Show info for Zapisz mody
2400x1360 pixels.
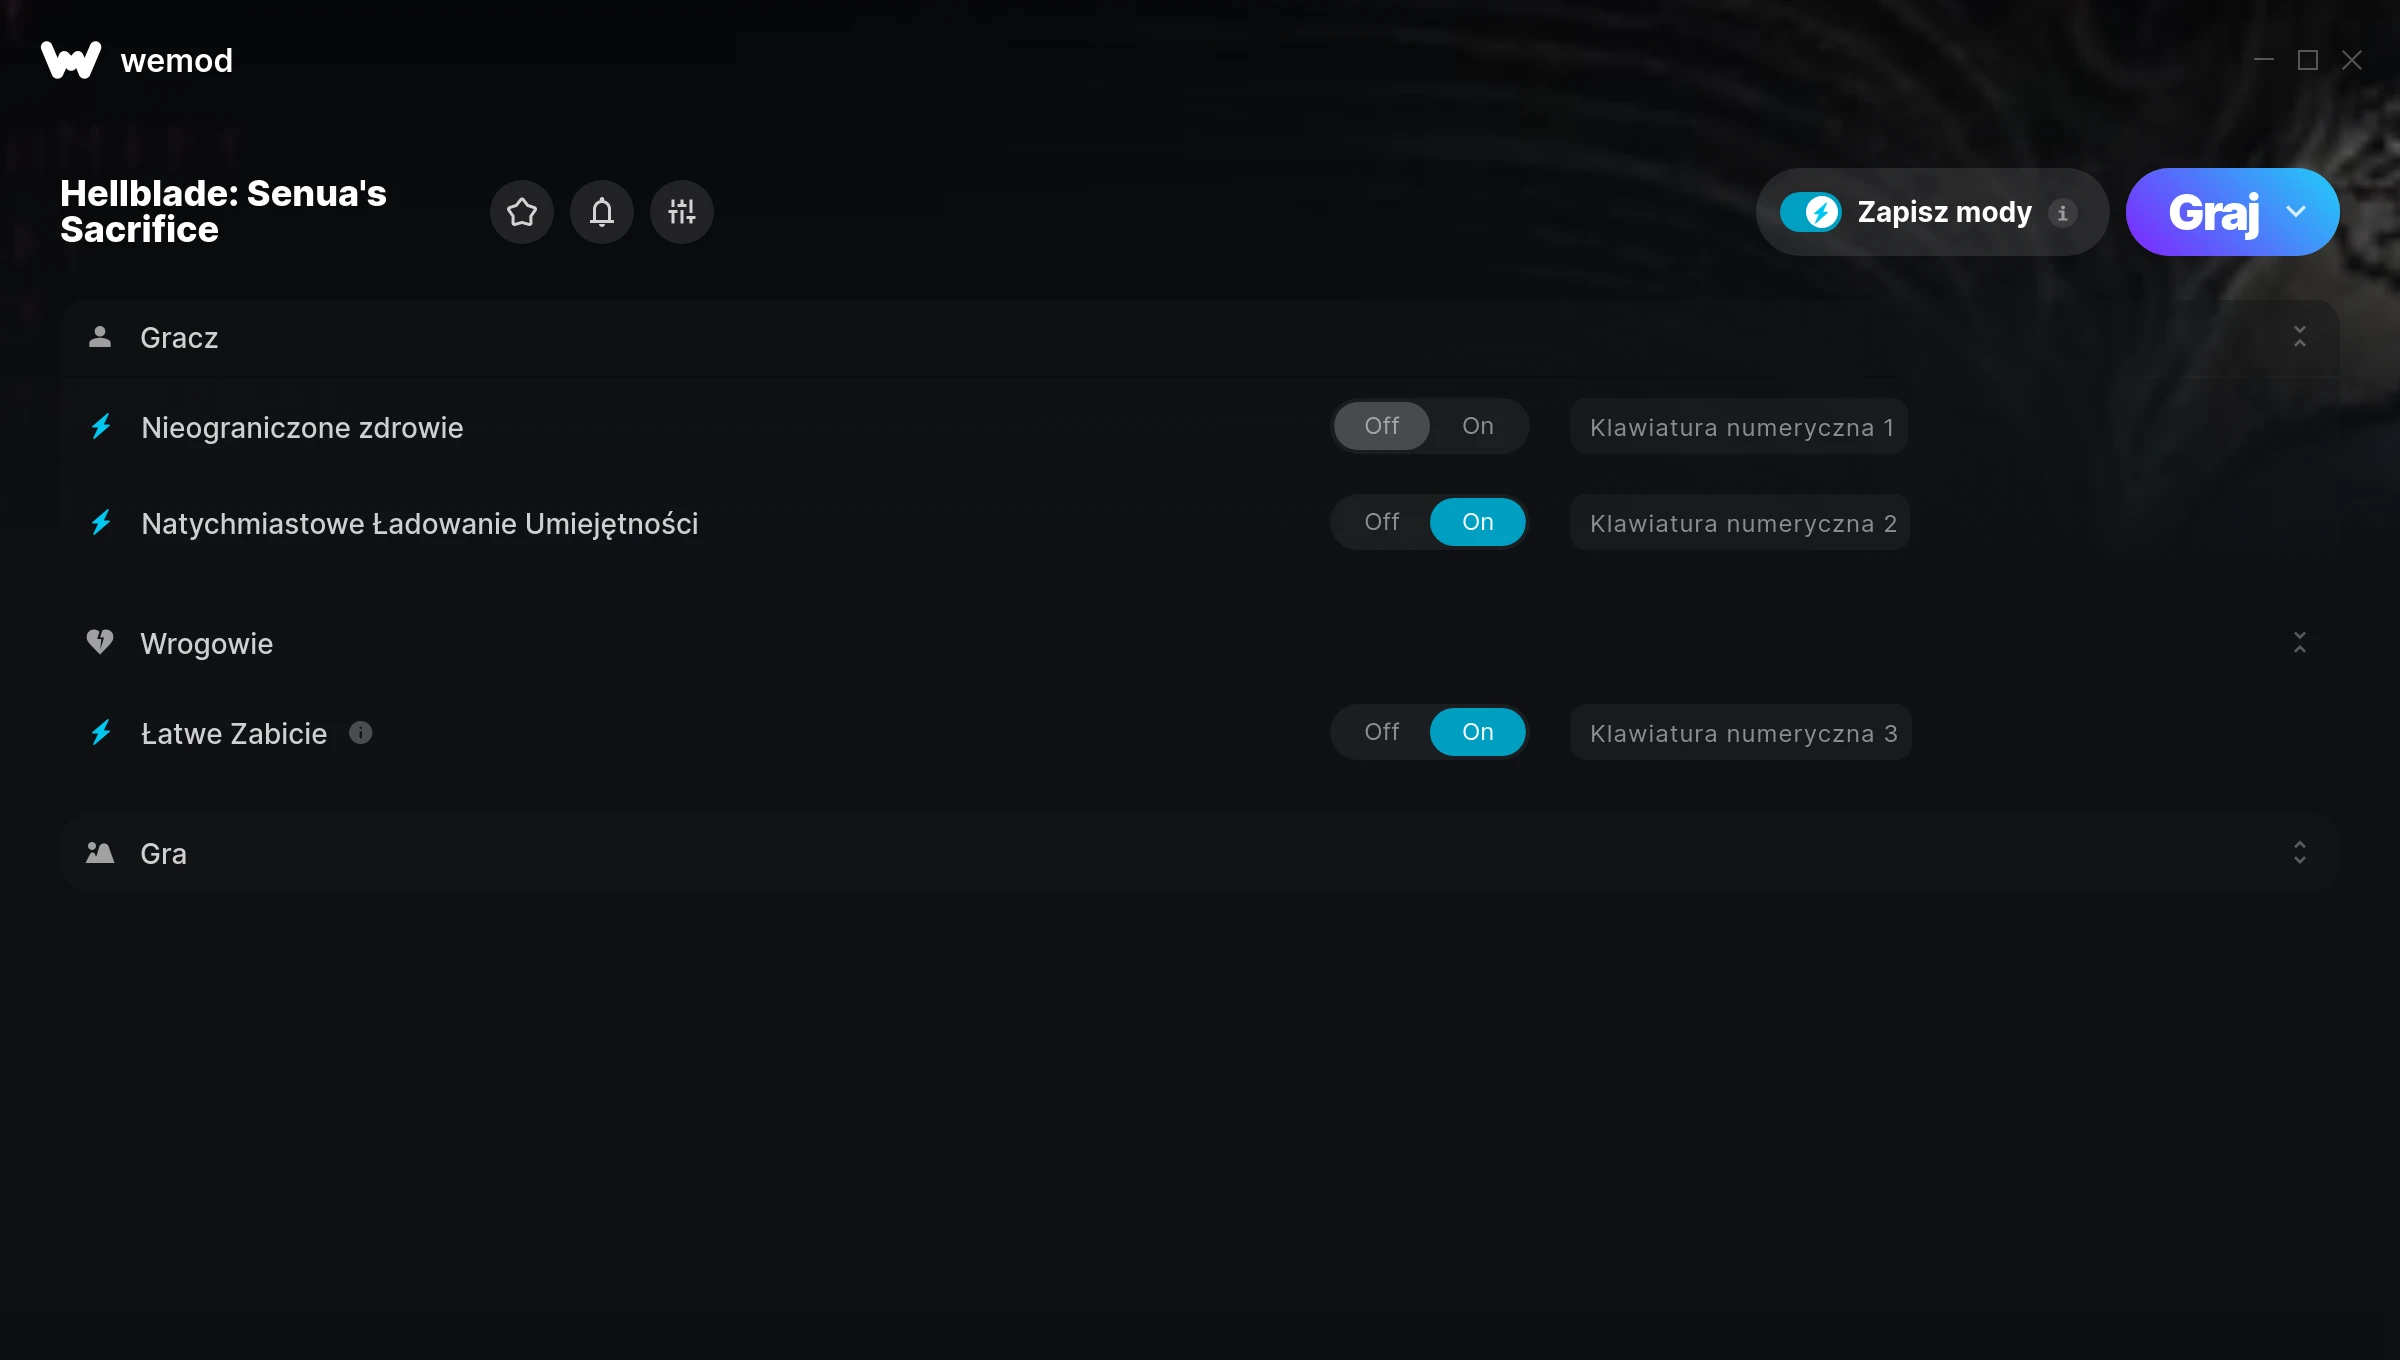tap(2062, 213)
